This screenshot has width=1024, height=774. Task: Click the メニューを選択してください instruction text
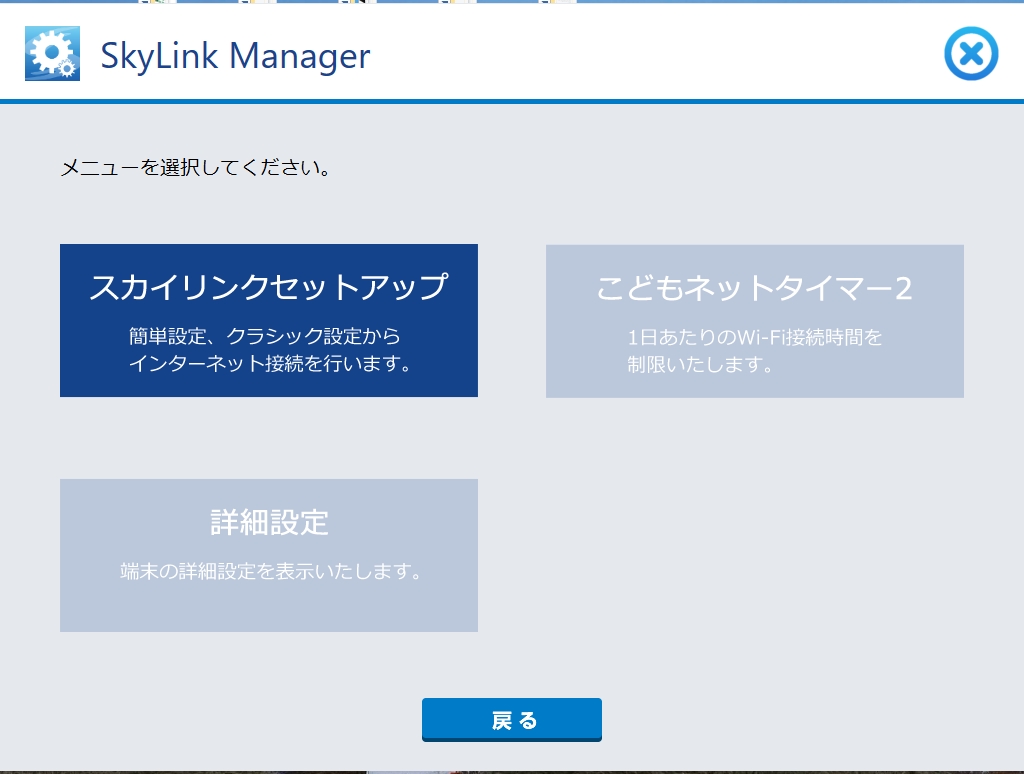point(196,167)
